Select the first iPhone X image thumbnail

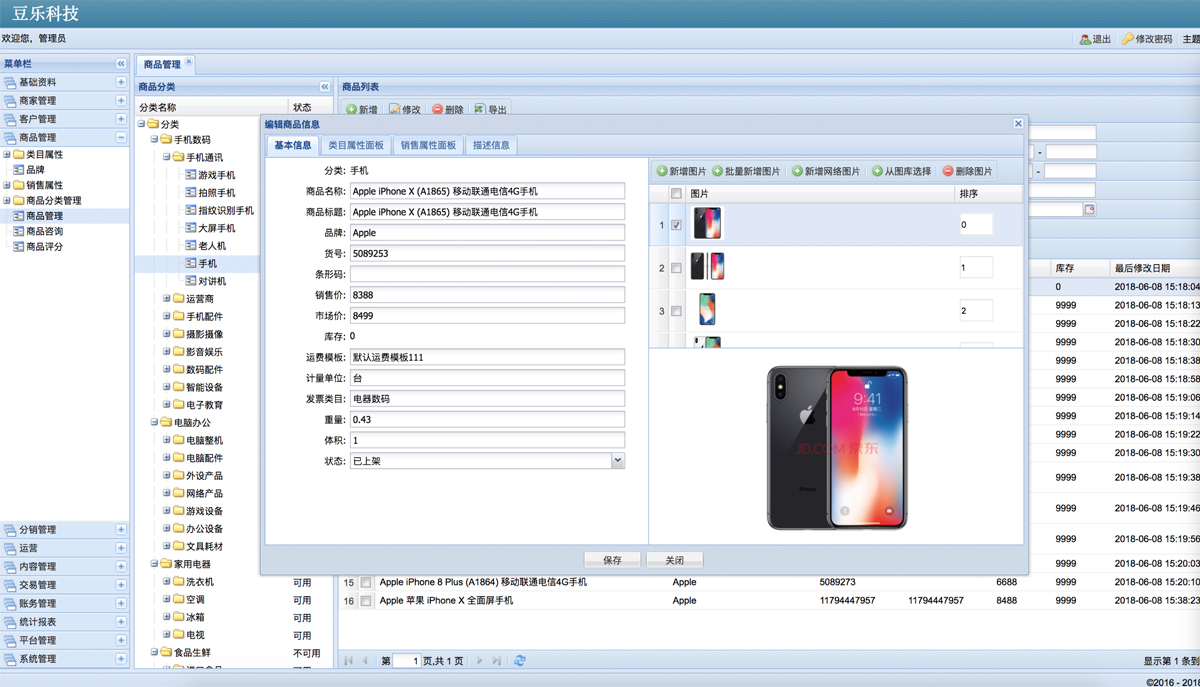pyautogui.click(x=707, y=224)
